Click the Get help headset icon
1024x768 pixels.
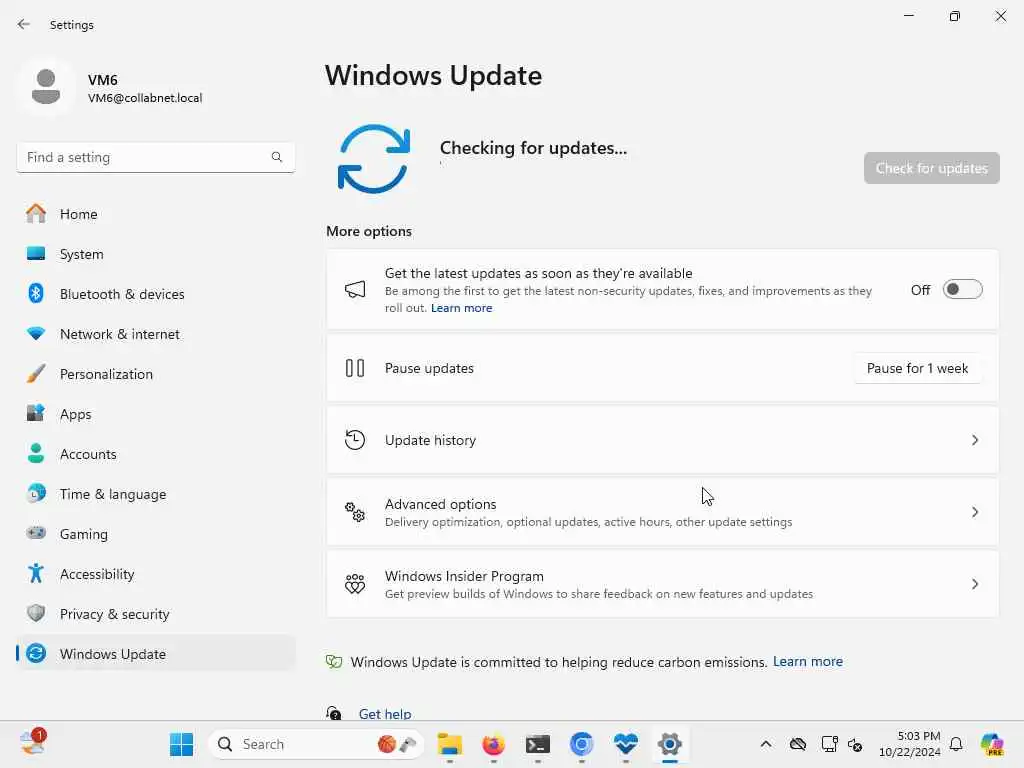[x=334, y=713]
